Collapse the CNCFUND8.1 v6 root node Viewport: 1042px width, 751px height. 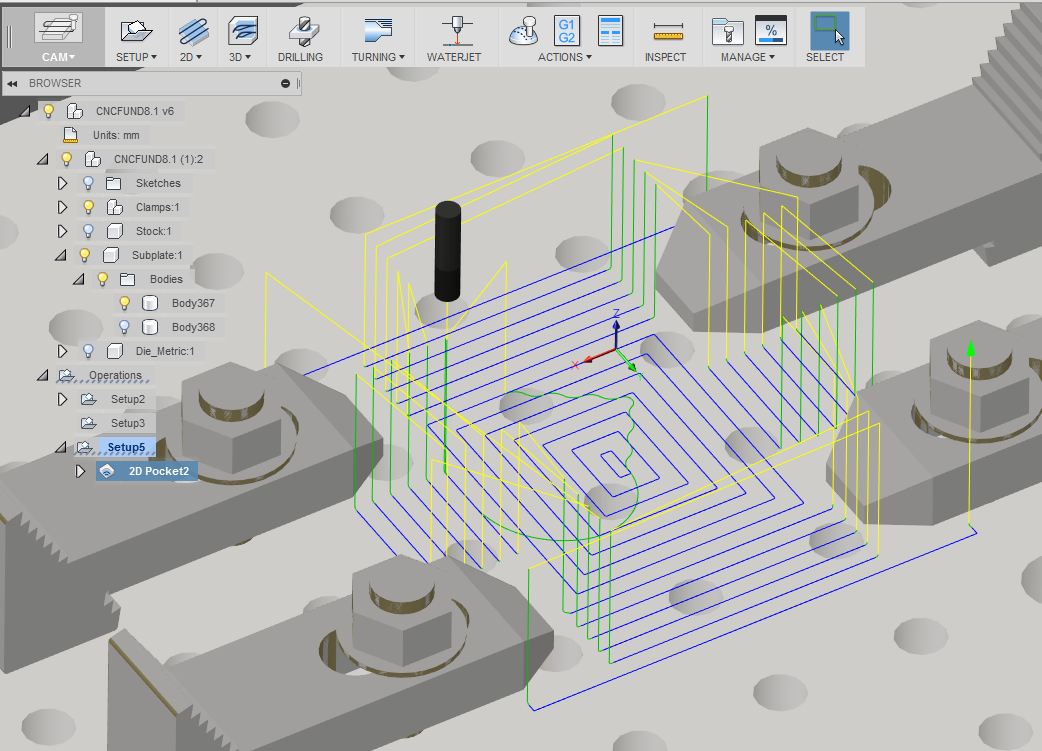[25, 111]
